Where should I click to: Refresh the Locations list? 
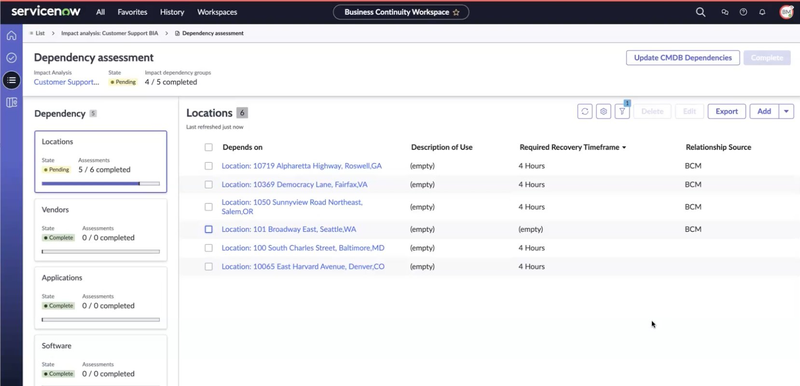[585, 111]
